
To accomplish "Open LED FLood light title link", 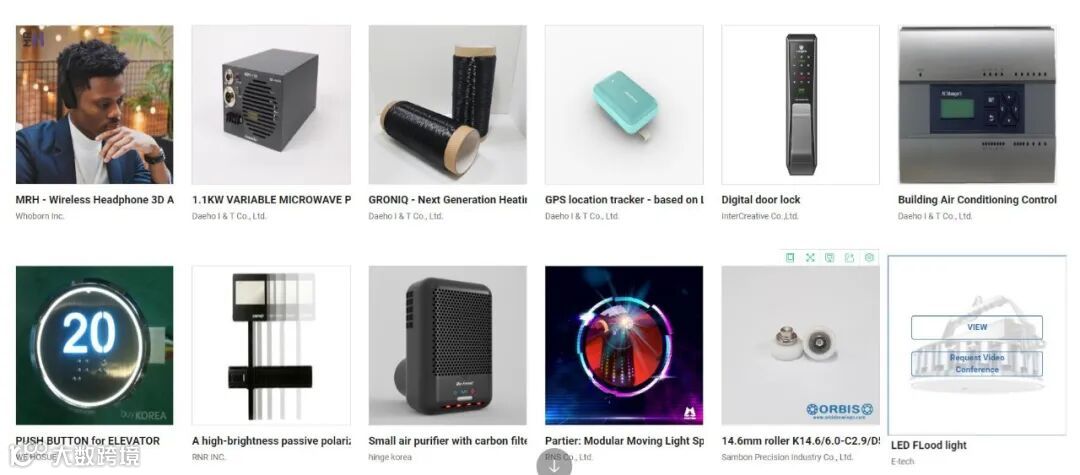I will (928, 445).
